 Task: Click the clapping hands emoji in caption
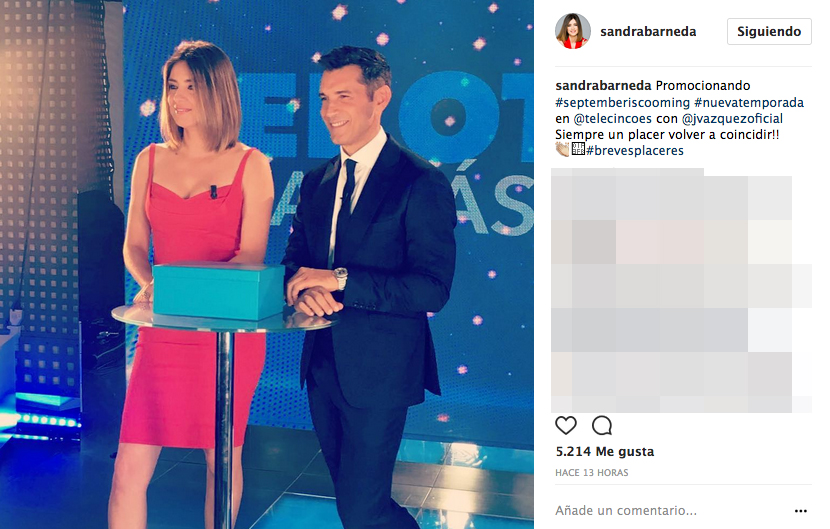[x=562, y=150]
